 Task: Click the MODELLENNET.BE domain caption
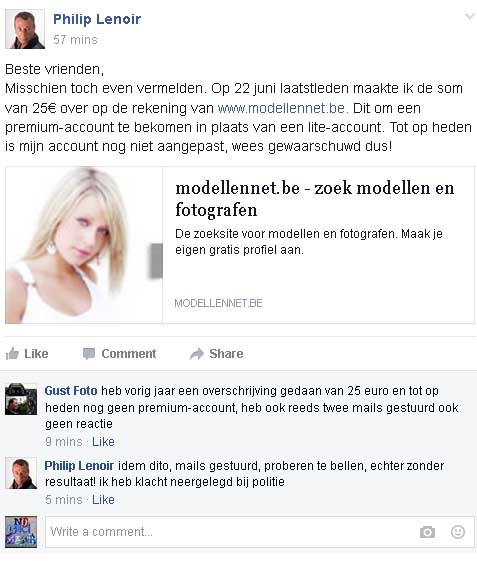click(218, 303)
